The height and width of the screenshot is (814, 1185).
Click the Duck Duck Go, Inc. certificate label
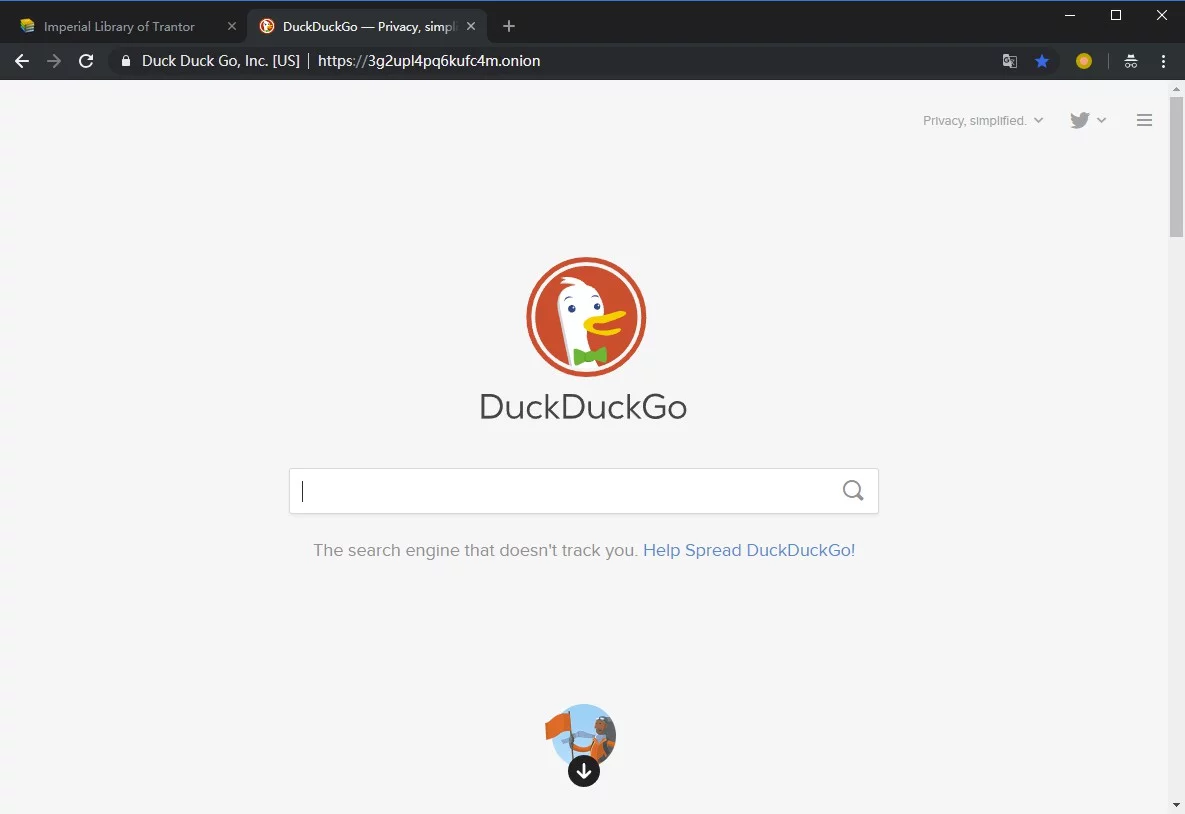tap(221, 61)
